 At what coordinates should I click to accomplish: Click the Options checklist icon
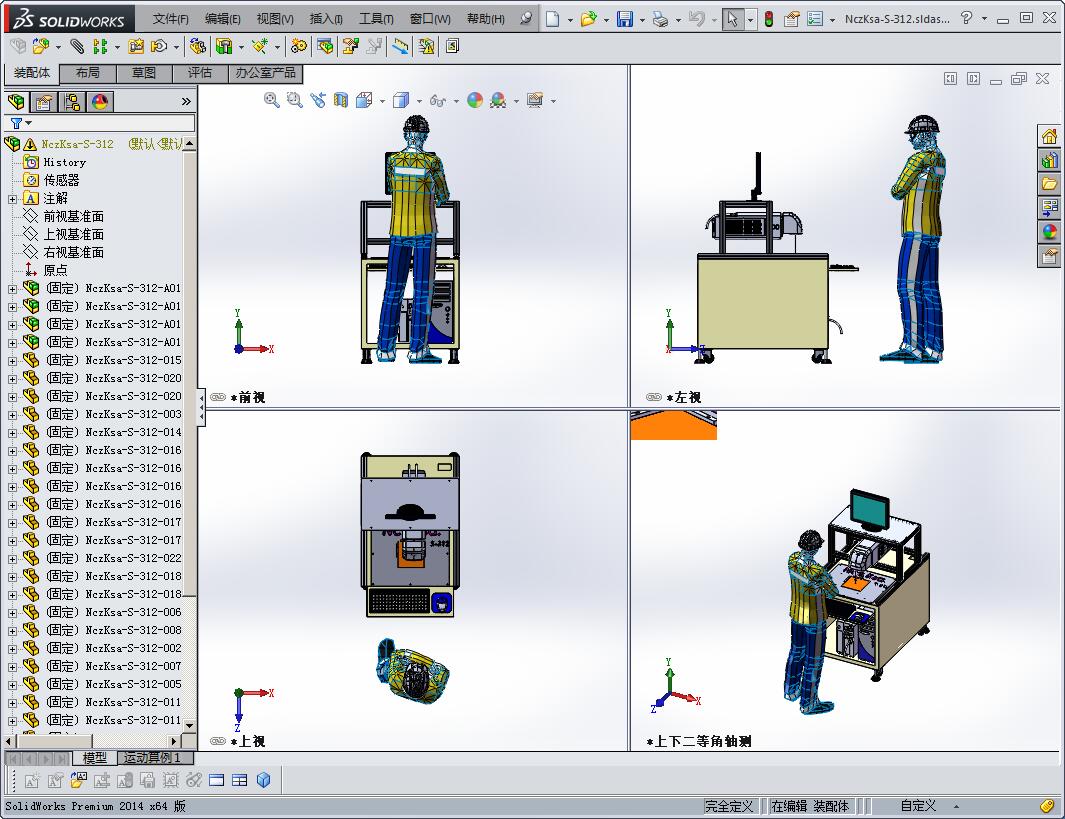pyautogui.click(x=814, y=19)
